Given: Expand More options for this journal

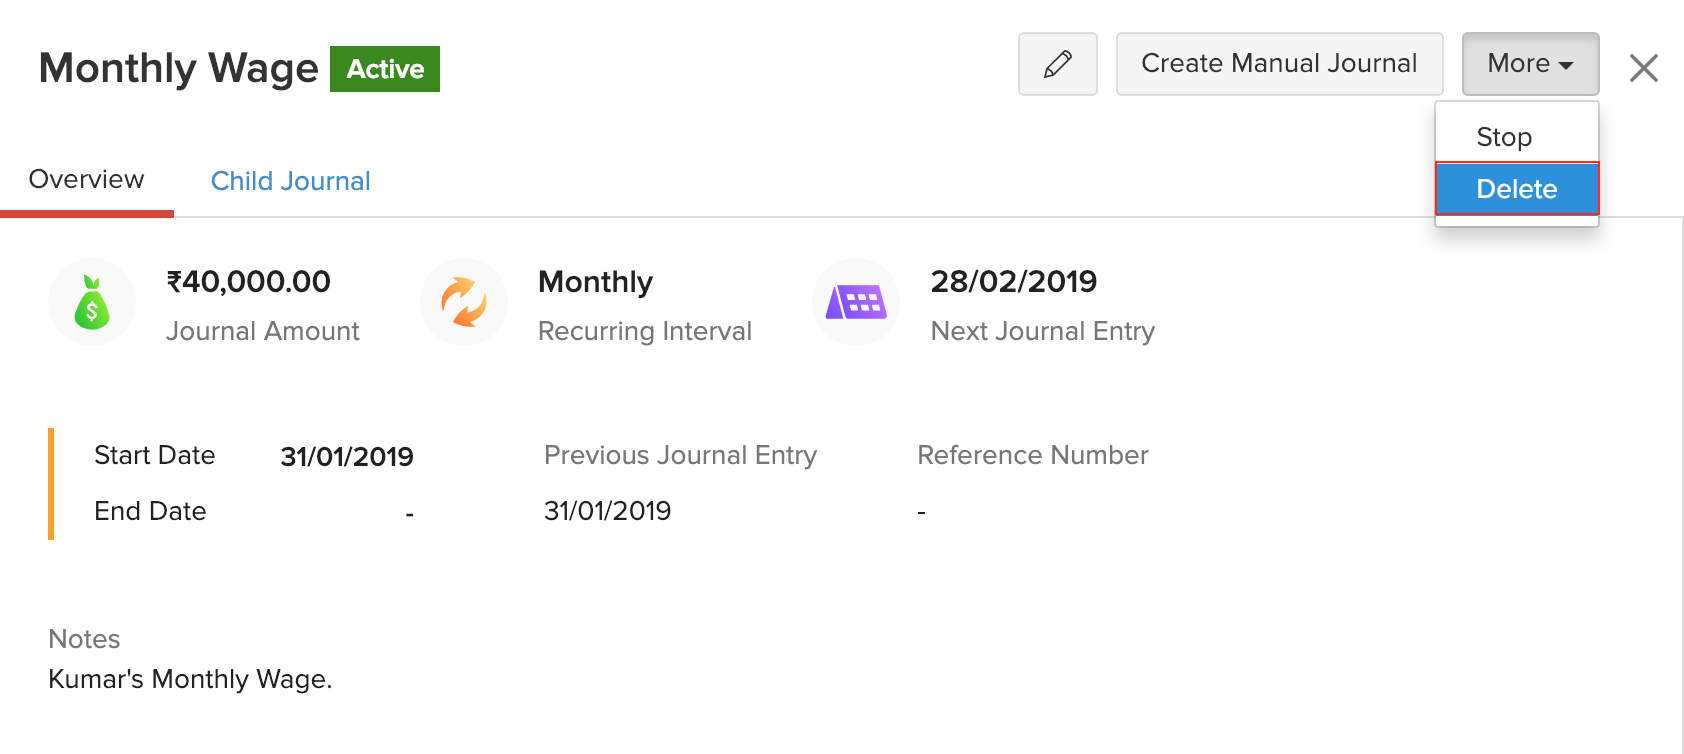Looking at the screenshot, I should [x=1528, y=63].
